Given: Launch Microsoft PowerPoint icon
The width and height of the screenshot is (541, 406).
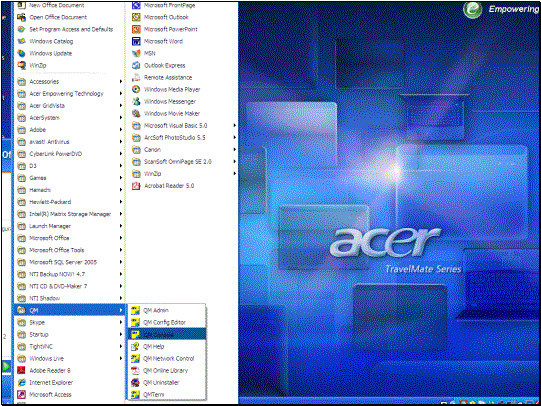Looking at the screenshot, I should tap(136, 29).
